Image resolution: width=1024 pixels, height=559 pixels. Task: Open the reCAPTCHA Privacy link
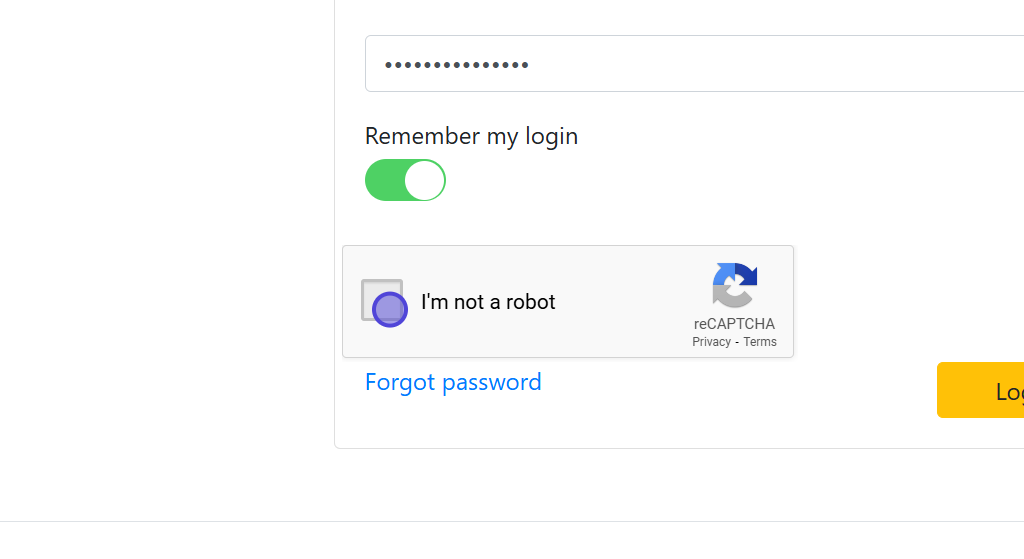pos(711,342)
